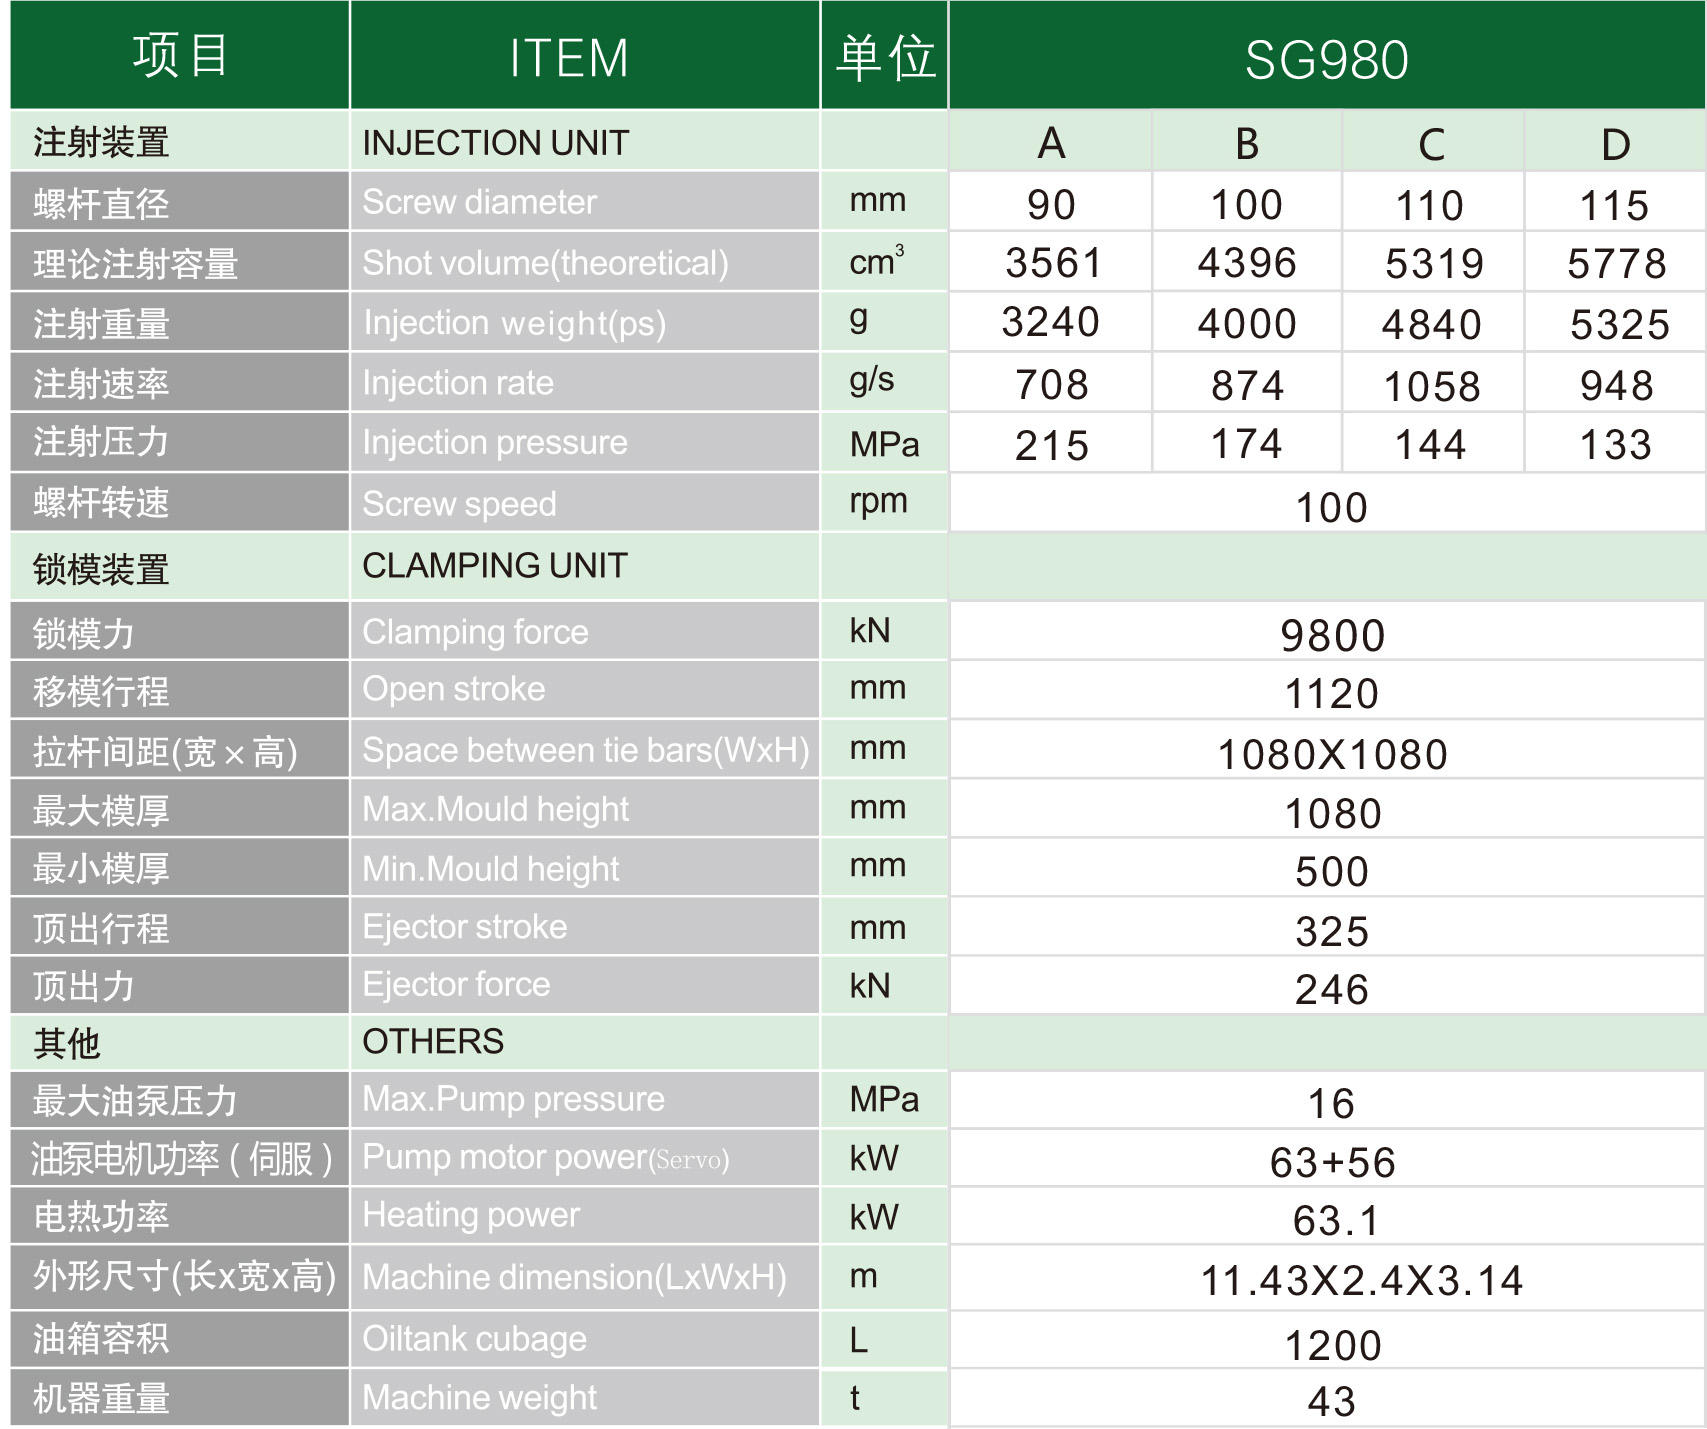The width and height of the screenshot is (1707, 1429).
Task: Click the Open stroke row label
Action: (453, 688)
